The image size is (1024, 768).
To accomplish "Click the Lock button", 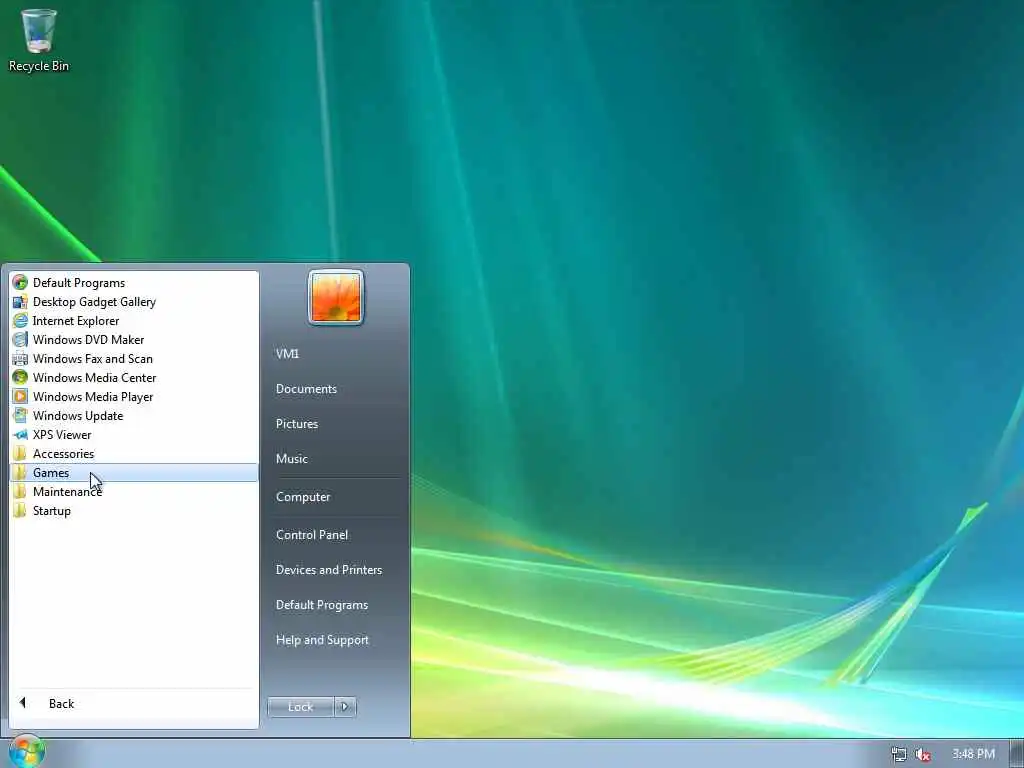I will click(300, 707).
